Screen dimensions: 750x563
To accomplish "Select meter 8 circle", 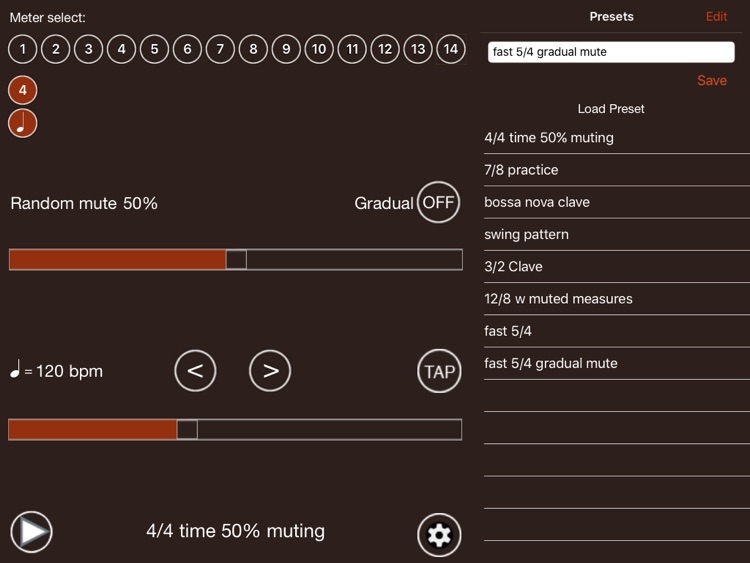I will point(253,49).
